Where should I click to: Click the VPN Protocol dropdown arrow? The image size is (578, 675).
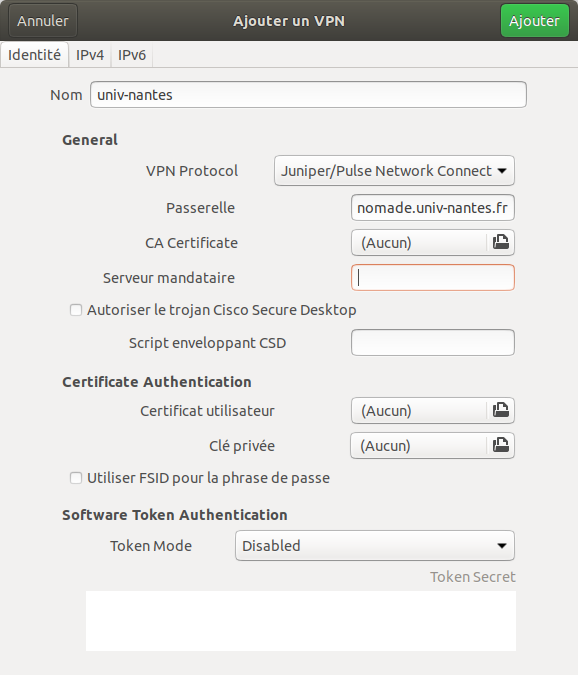point(502,171)
